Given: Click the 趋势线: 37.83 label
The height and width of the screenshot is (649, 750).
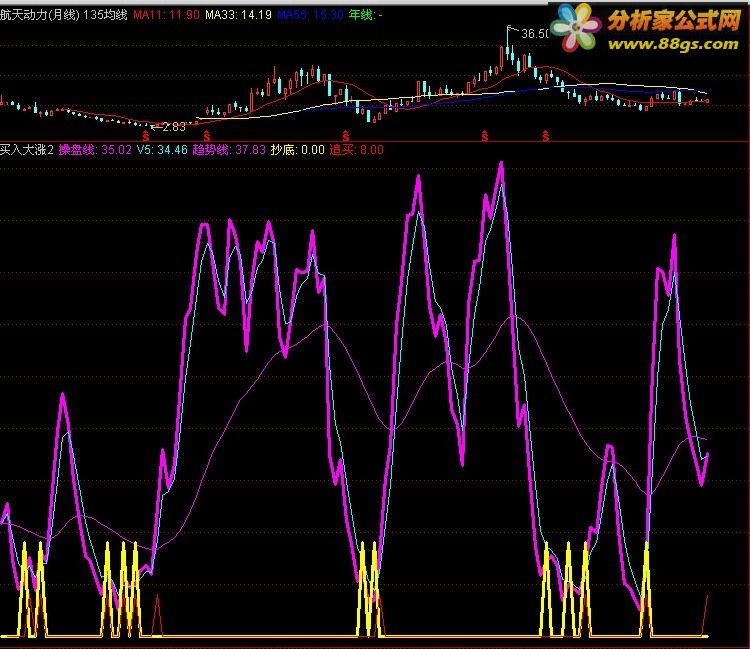Looking at the screenshot, I should [x=229, y=150].
